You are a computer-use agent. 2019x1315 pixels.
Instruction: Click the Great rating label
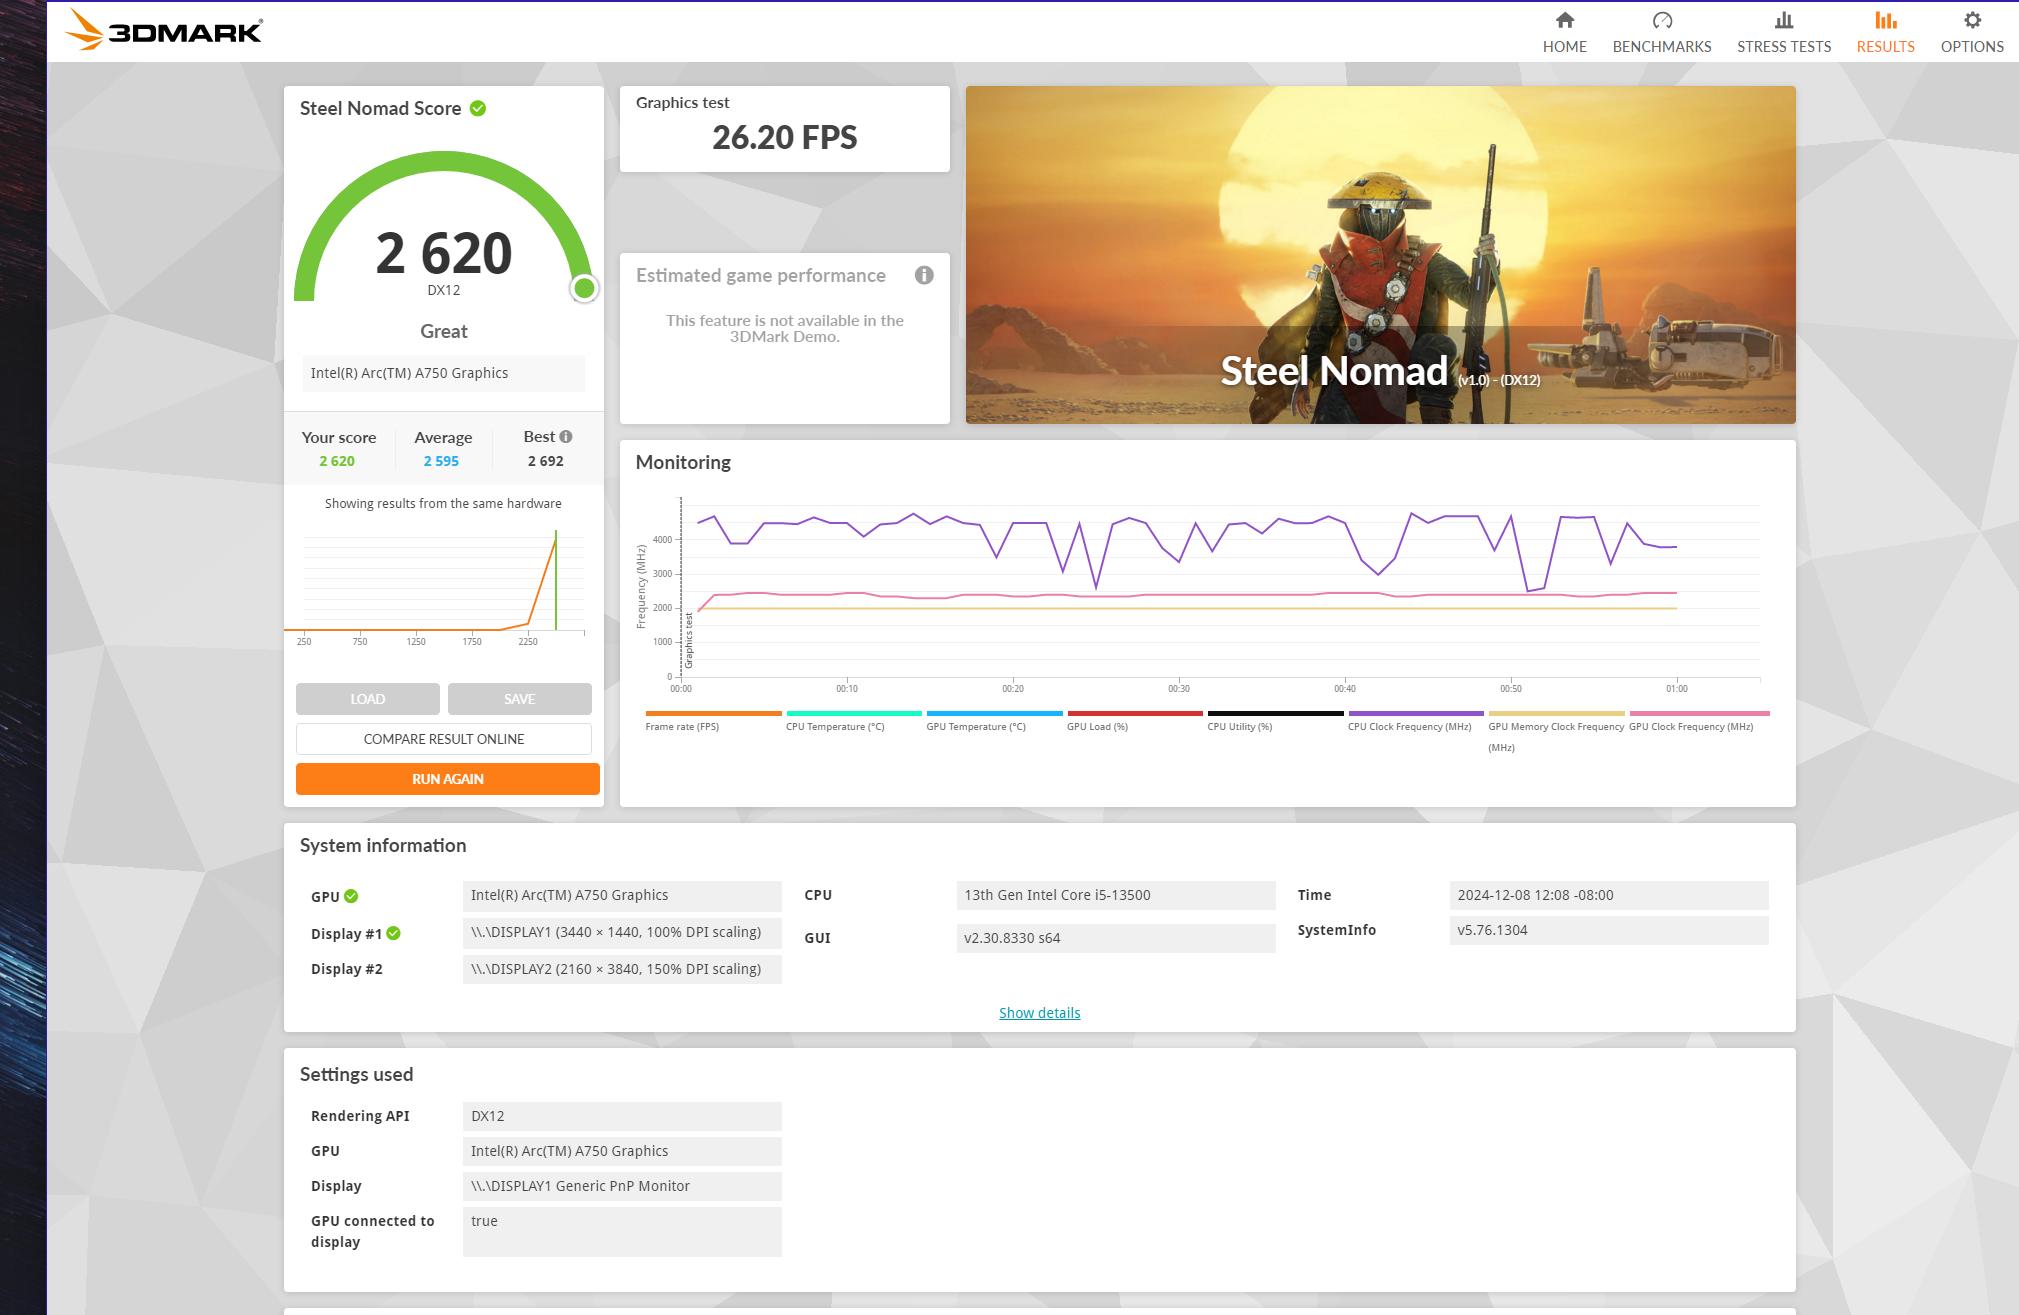click(444, 331)
